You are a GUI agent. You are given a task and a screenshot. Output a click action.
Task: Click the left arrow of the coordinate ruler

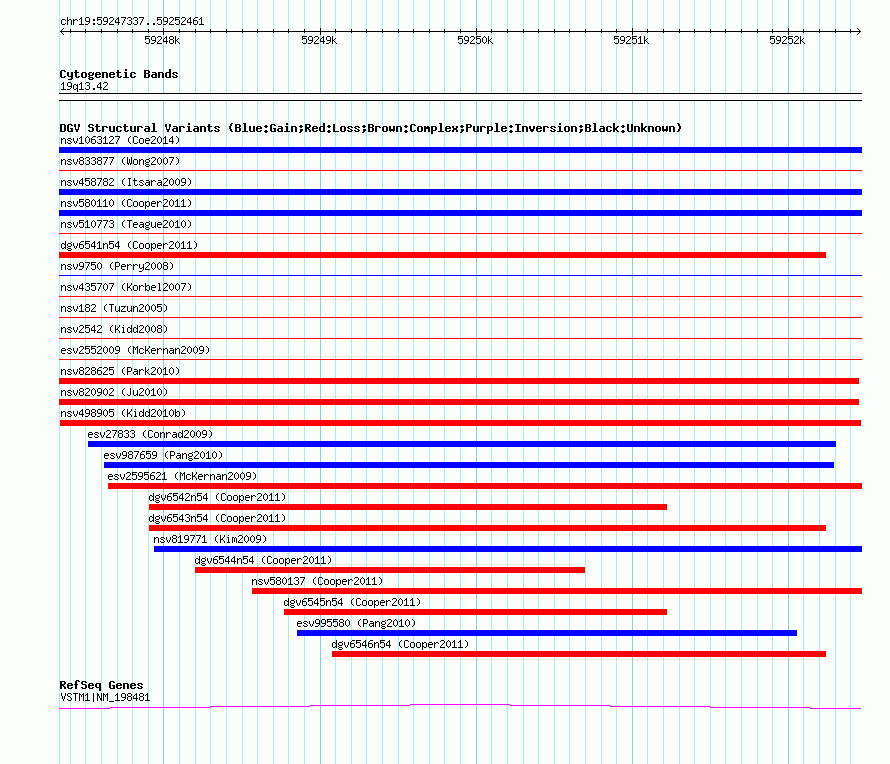(63, 31)
